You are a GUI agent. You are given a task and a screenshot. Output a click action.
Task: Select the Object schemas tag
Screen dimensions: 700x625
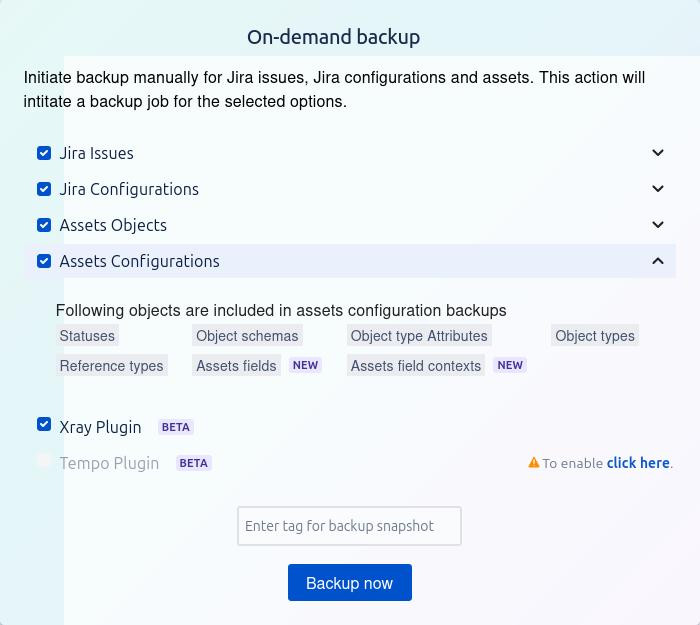pyautogui.click(x=247, y=336)
